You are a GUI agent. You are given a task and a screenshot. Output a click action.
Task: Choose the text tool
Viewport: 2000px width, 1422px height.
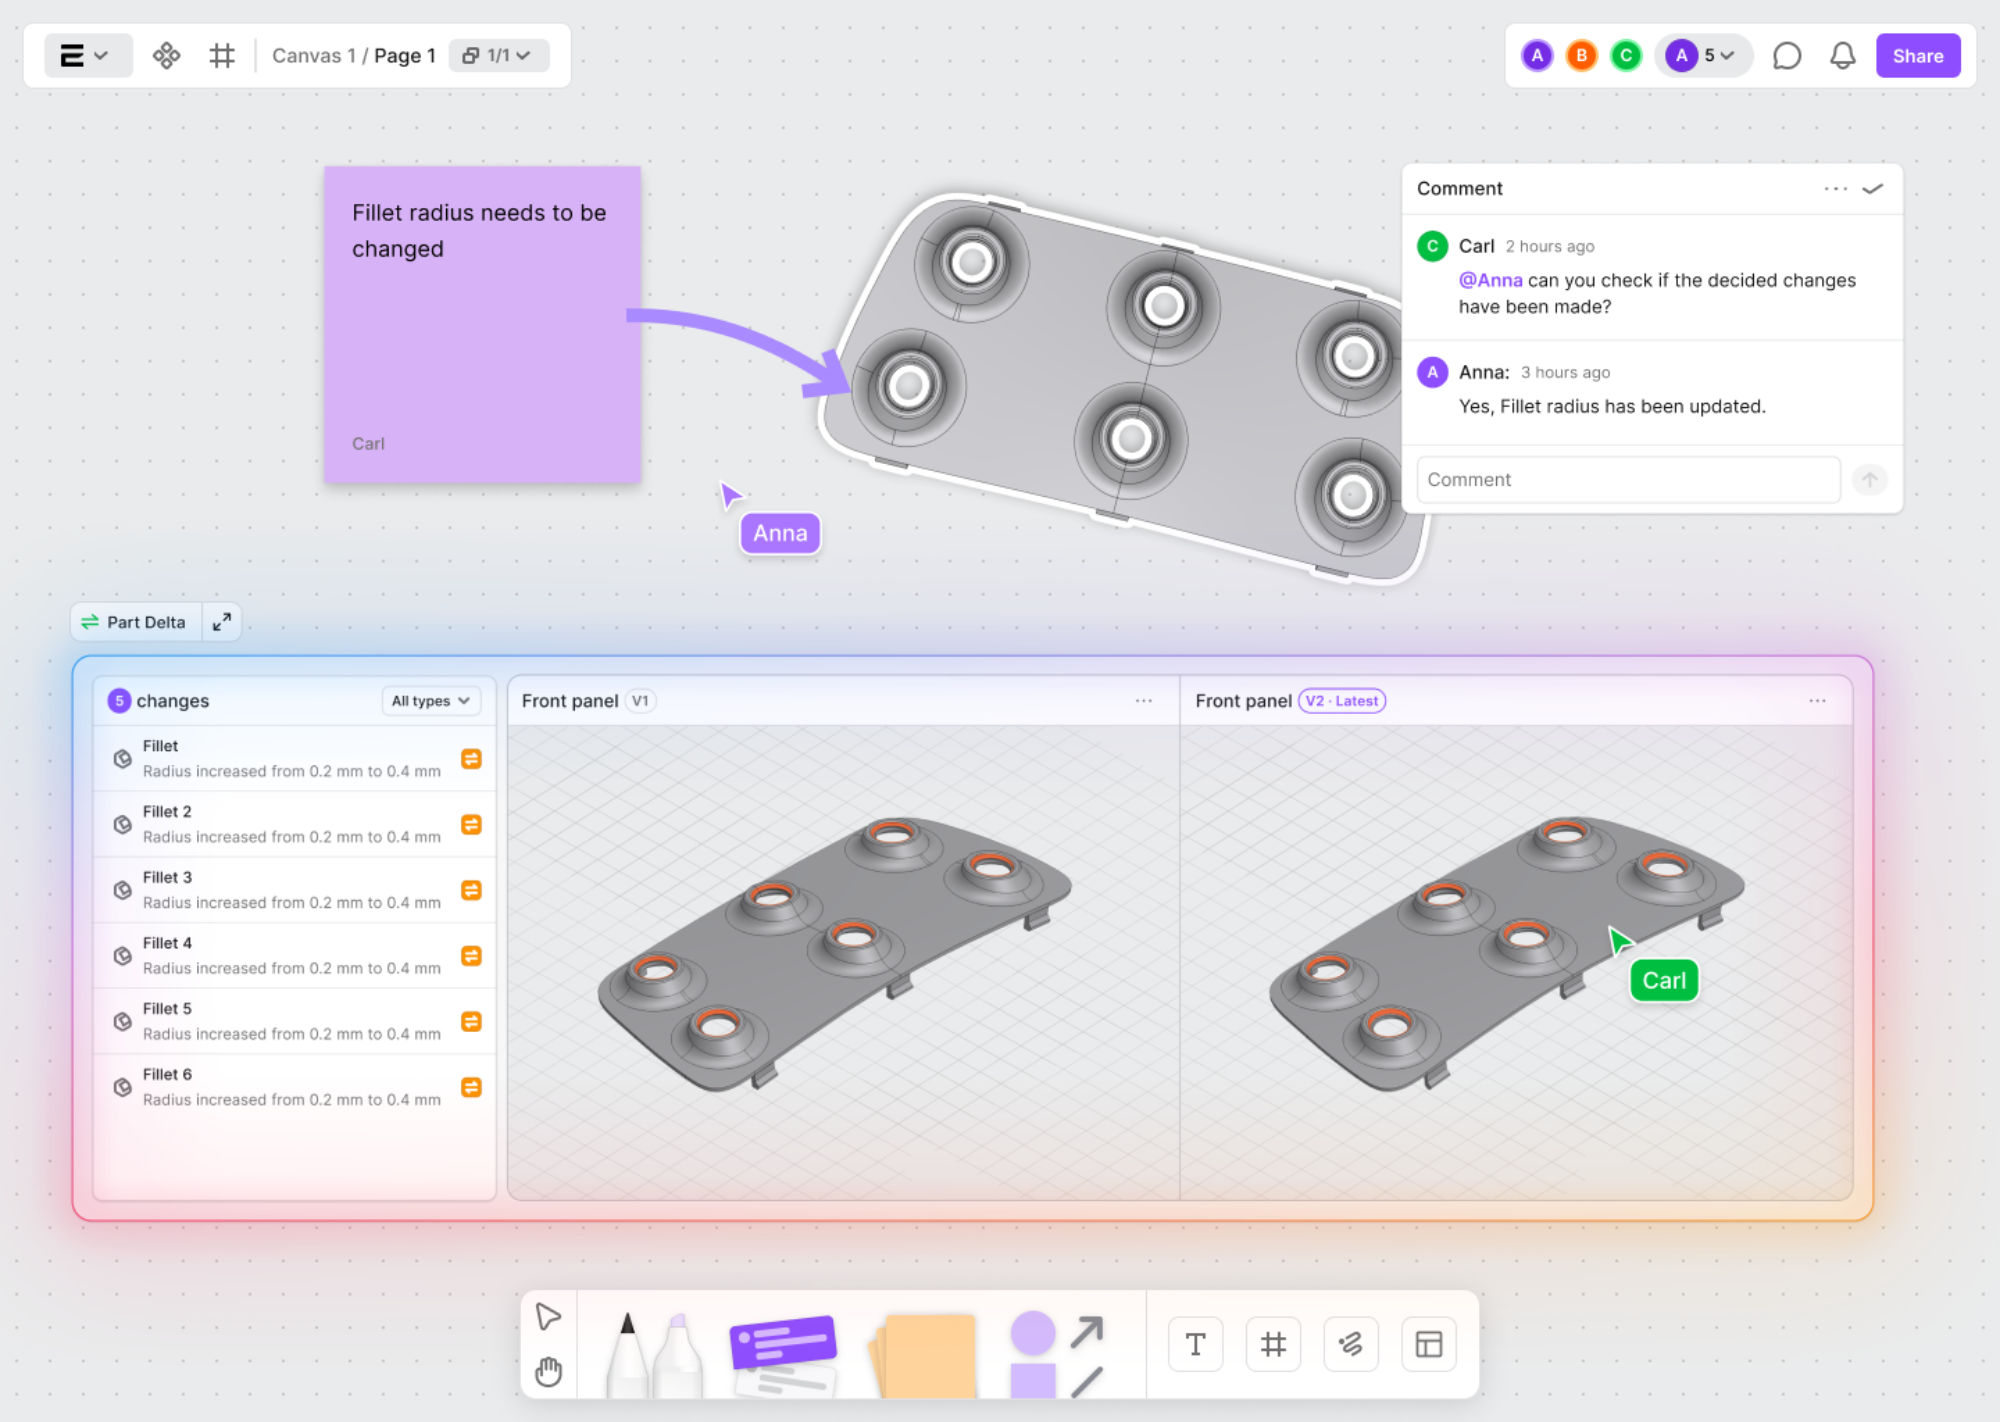click(1195, 1344)
